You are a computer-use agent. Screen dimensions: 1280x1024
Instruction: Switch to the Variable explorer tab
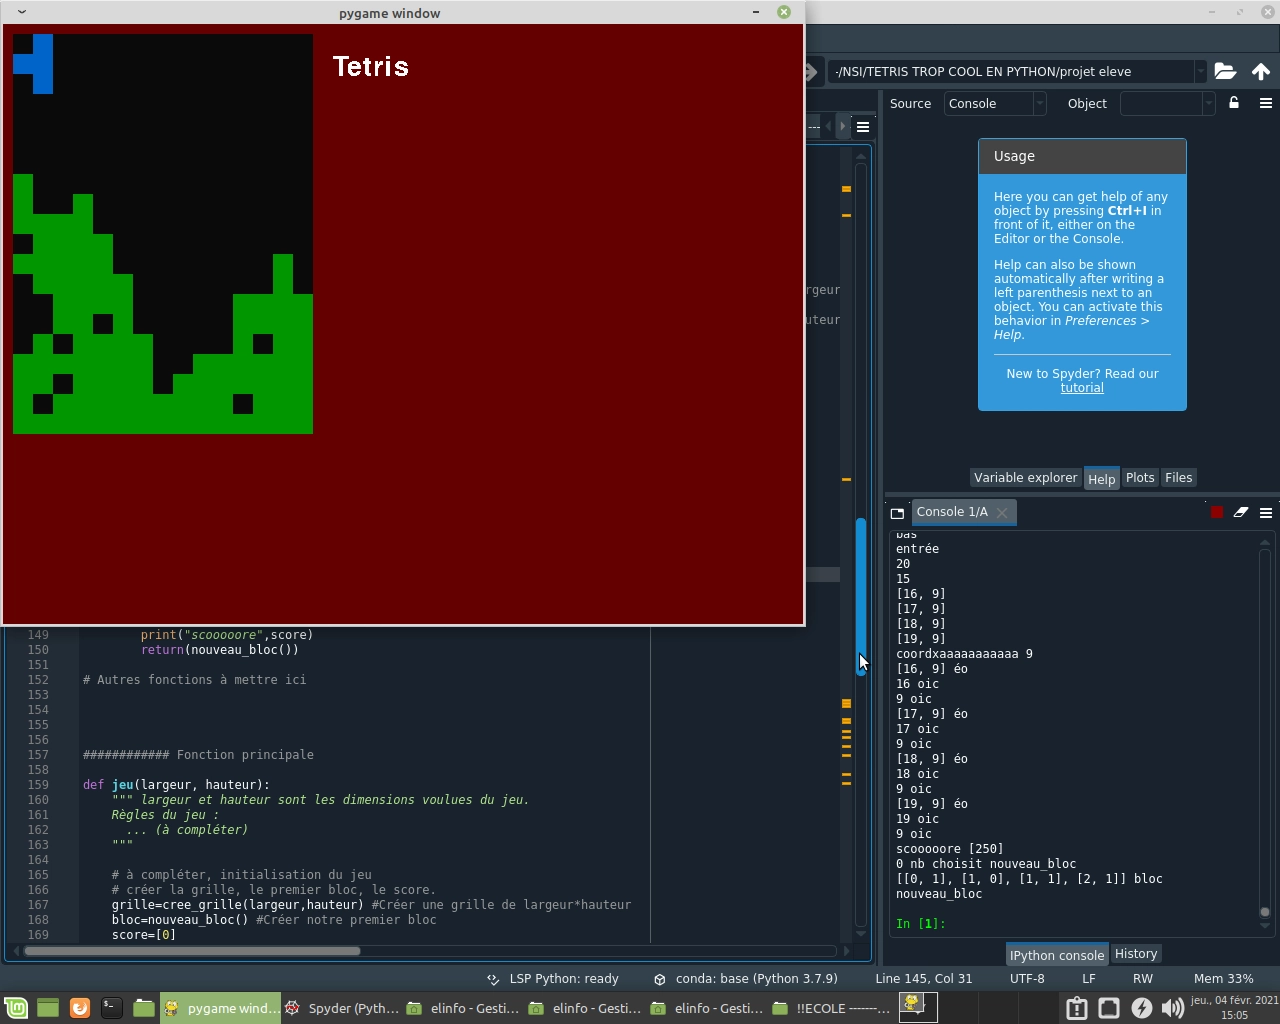pos(1026,478)
